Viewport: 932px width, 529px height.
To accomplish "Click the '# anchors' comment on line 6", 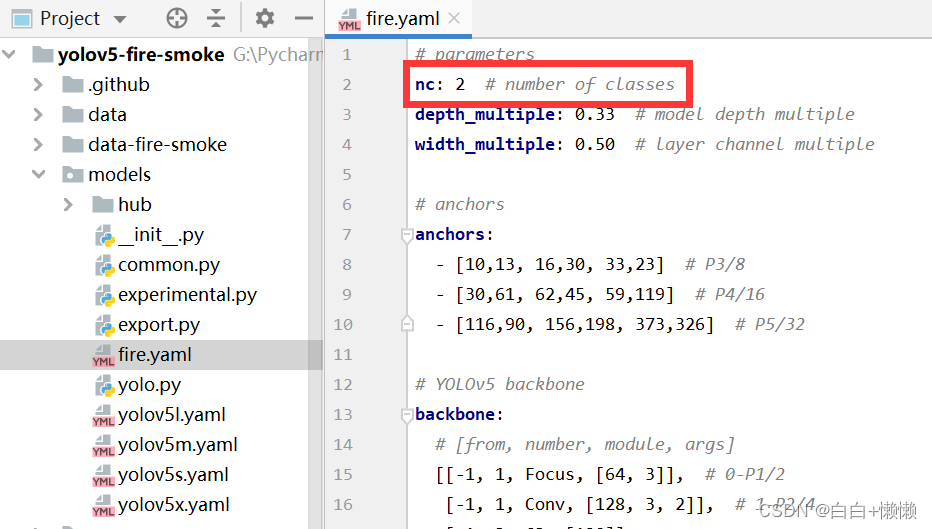I will coord(459,204).
